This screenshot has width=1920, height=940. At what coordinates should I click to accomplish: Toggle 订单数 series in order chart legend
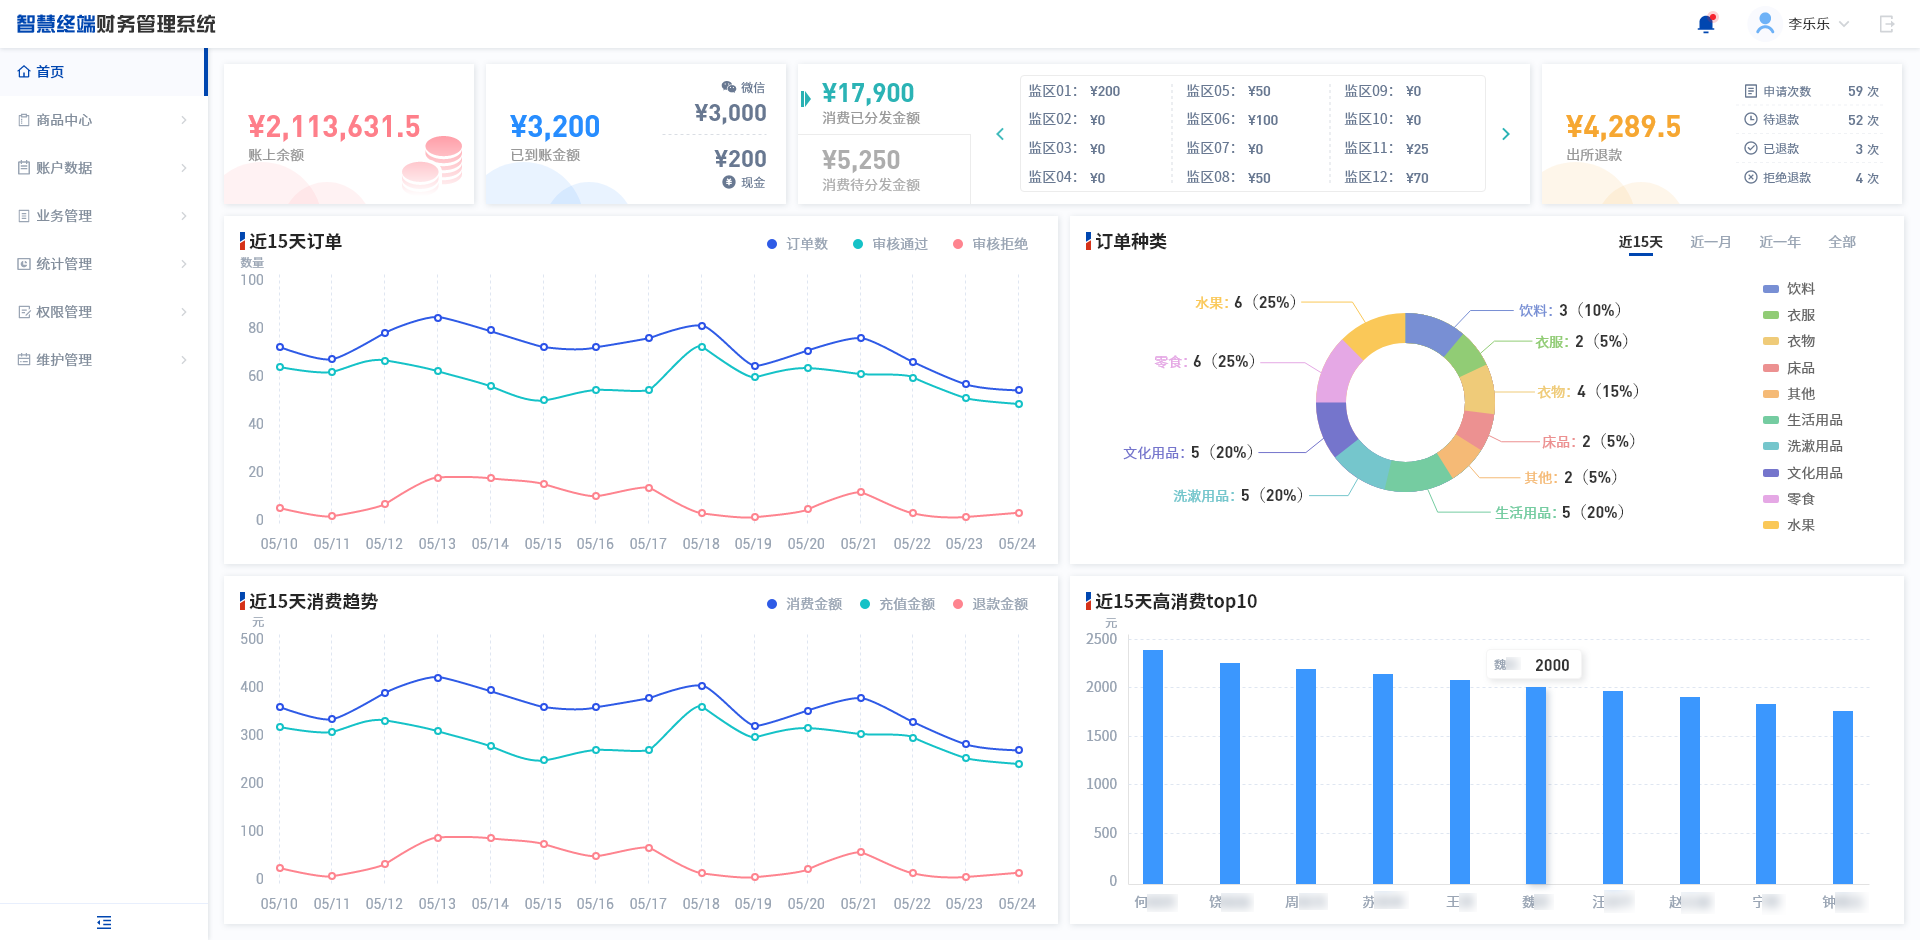tap(797, 244)
